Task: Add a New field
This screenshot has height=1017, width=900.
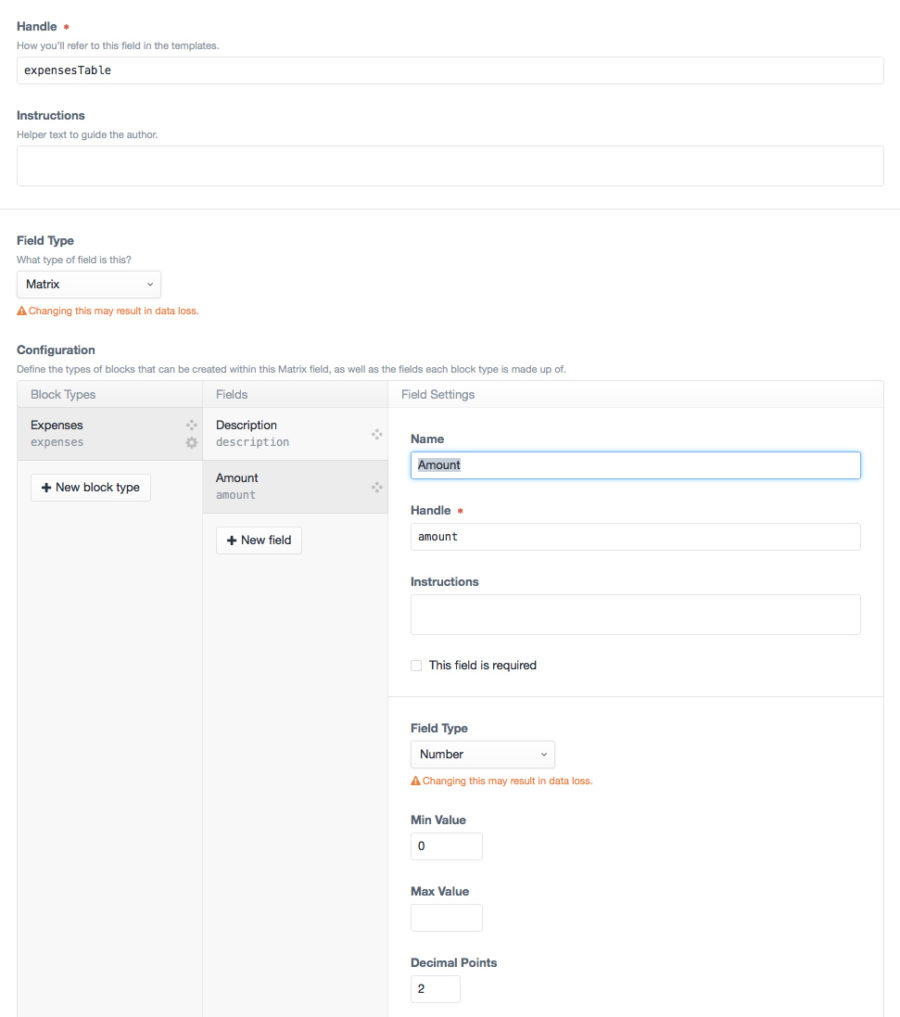Action: pyautogui.click(x=259, y=540)
